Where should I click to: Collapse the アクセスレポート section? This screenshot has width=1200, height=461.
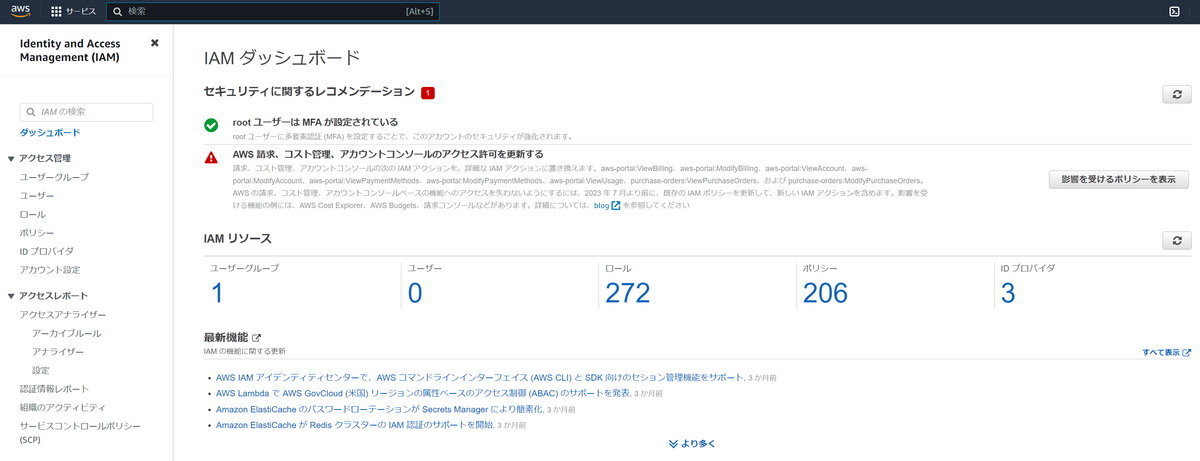click(11, 296)
